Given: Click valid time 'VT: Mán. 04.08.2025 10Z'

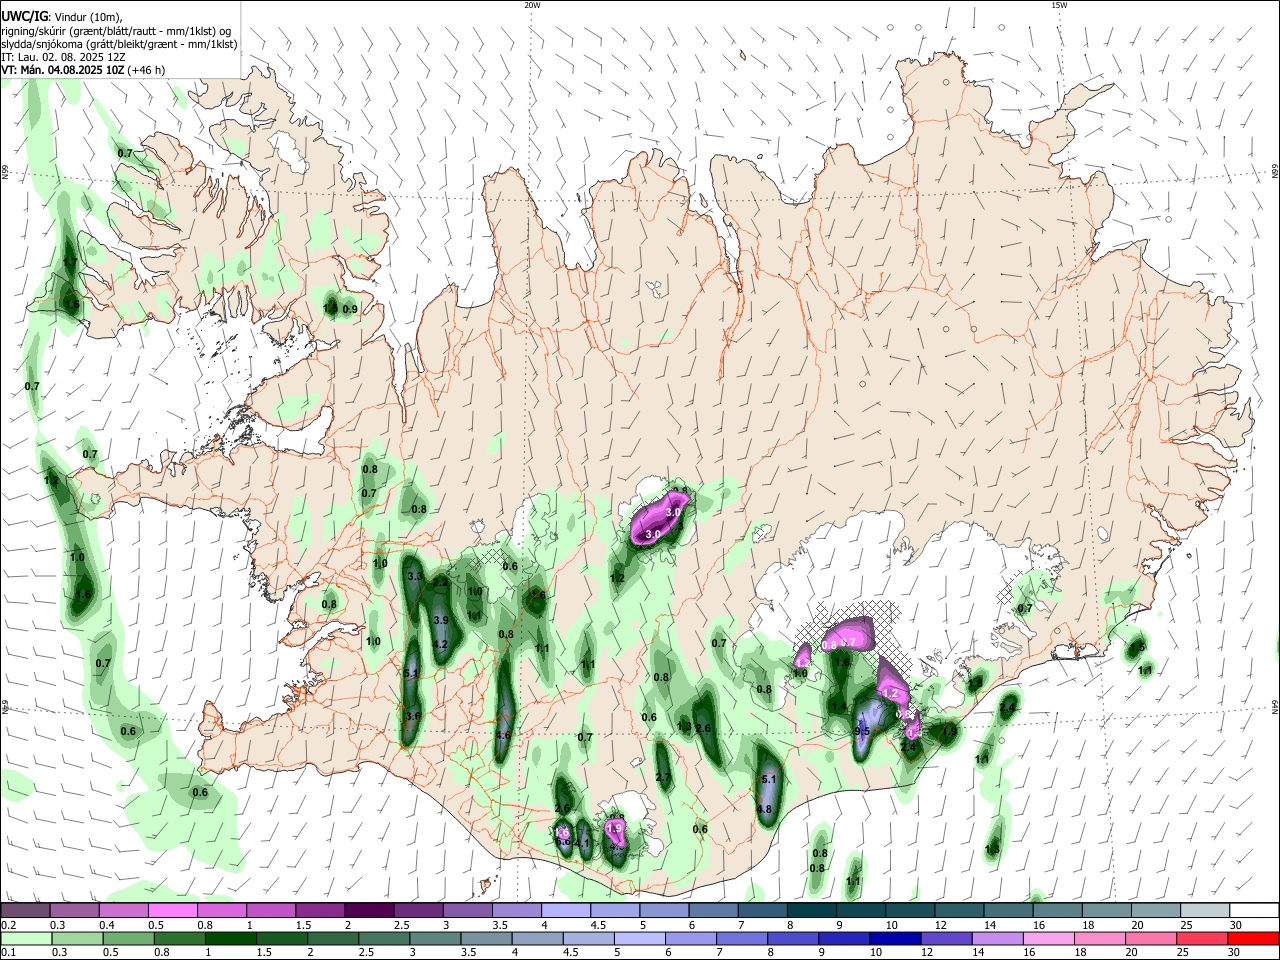Looking at the screenshot, I should (x=62, y=70).
